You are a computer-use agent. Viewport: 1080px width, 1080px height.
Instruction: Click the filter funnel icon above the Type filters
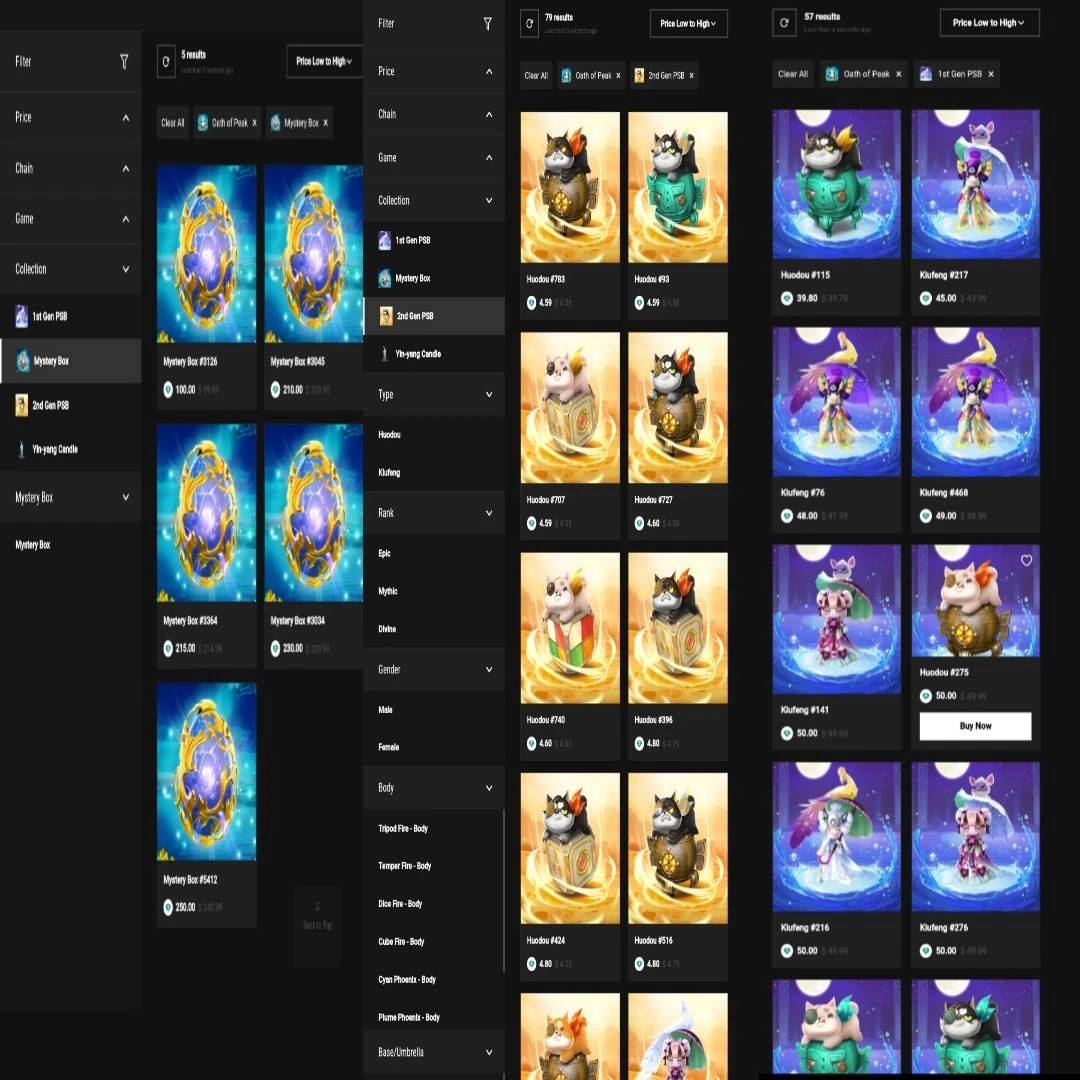pos(488,24)
